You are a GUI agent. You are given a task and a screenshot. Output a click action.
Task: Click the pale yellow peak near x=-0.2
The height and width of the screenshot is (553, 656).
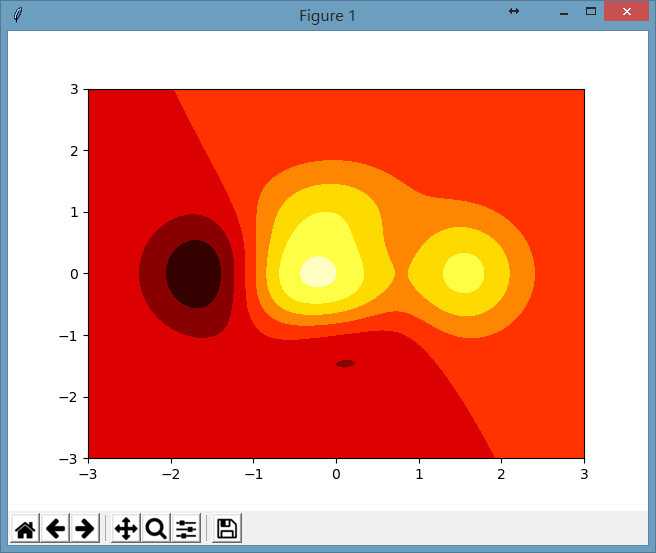318,272
